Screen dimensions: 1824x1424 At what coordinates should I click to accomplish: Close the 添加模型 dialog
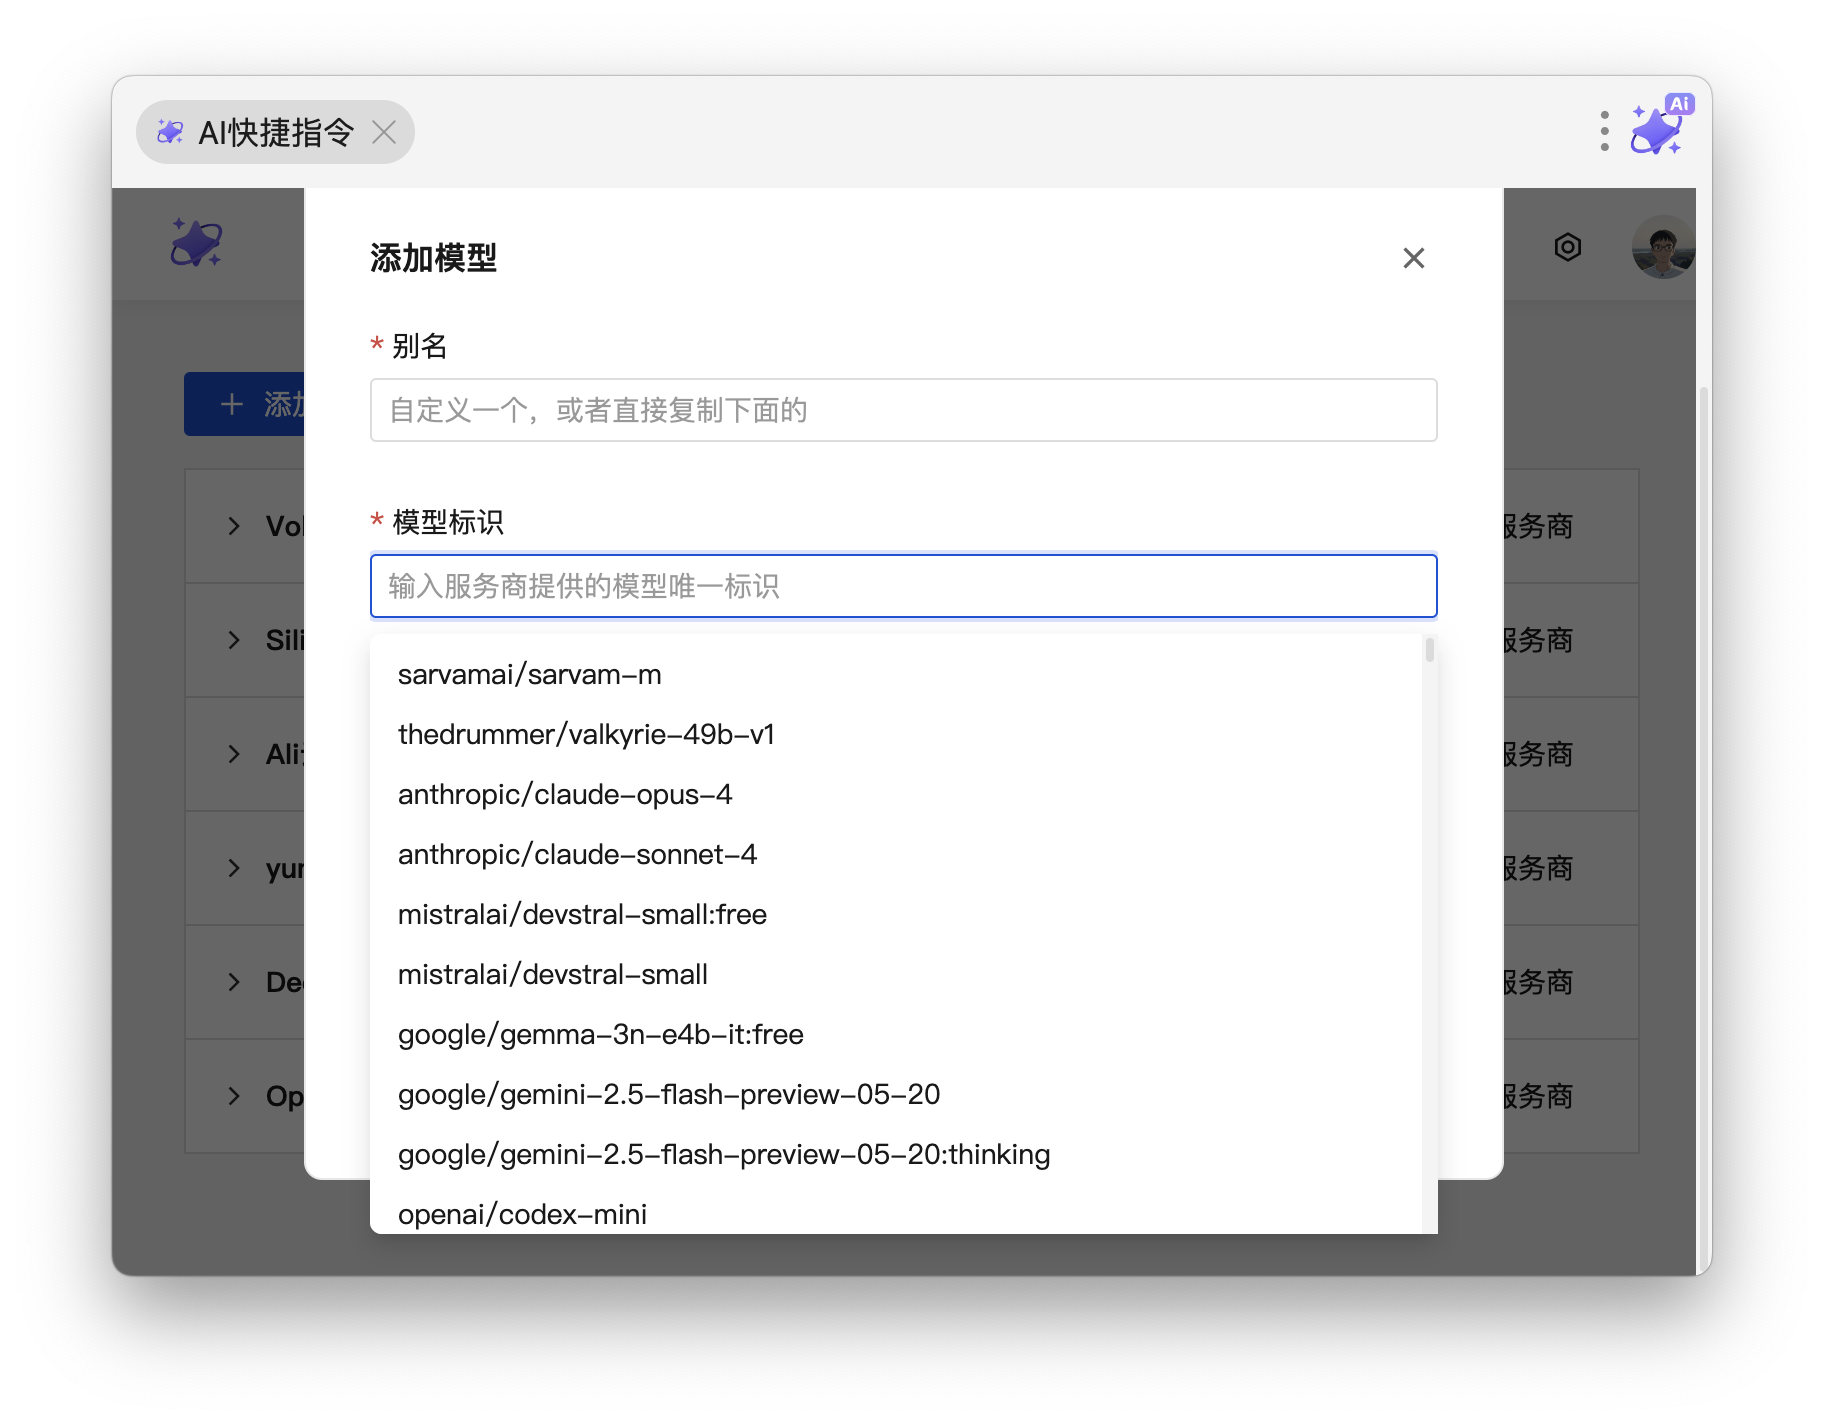(1413, 258)
